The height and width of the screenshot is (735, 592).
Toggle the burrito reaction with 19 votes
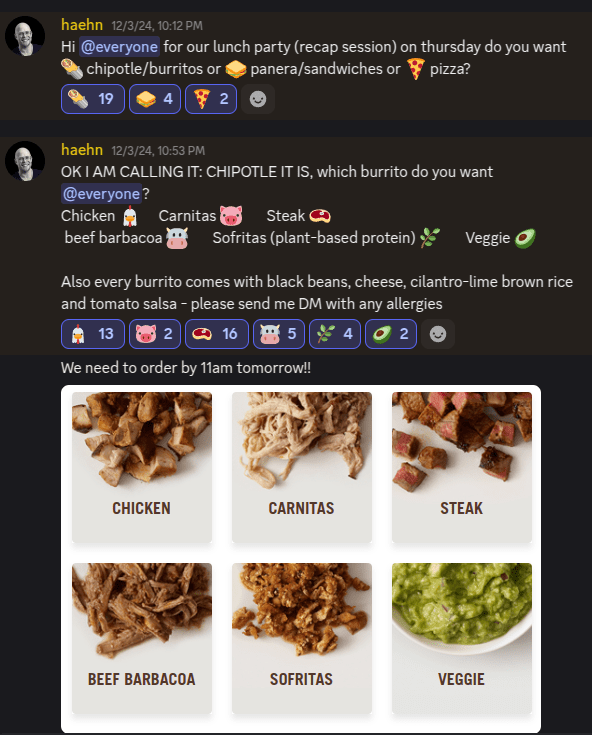[93, 99]
